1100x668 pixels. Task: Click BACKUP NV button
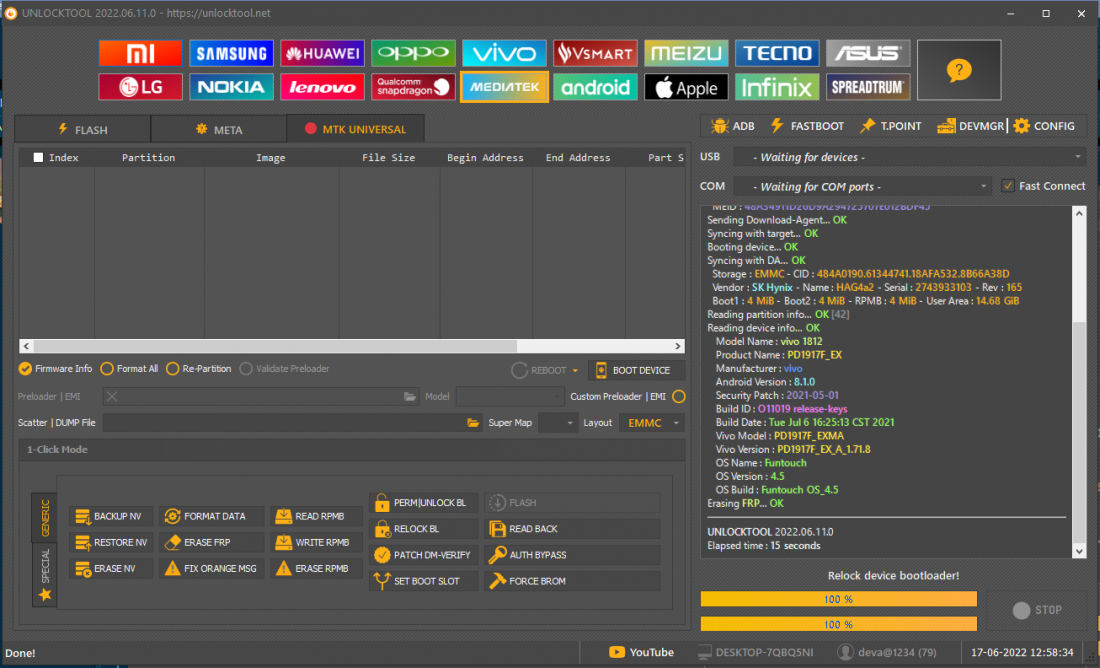[x=112, y=516]
